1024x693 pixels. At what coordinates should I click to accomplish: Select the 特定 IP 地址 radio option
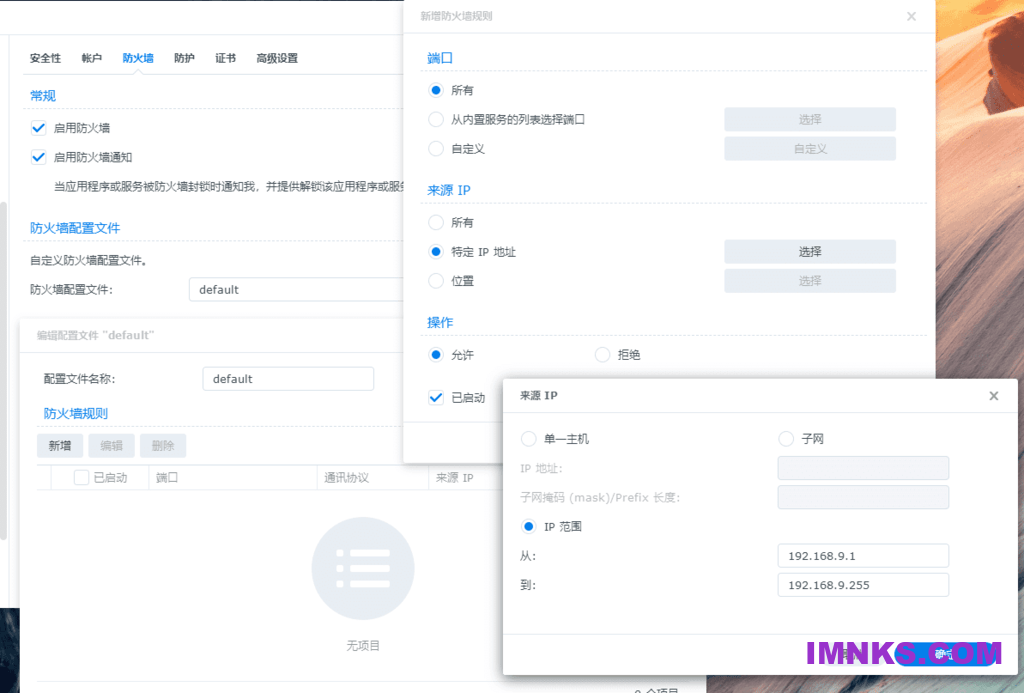[x=436, y=251]
